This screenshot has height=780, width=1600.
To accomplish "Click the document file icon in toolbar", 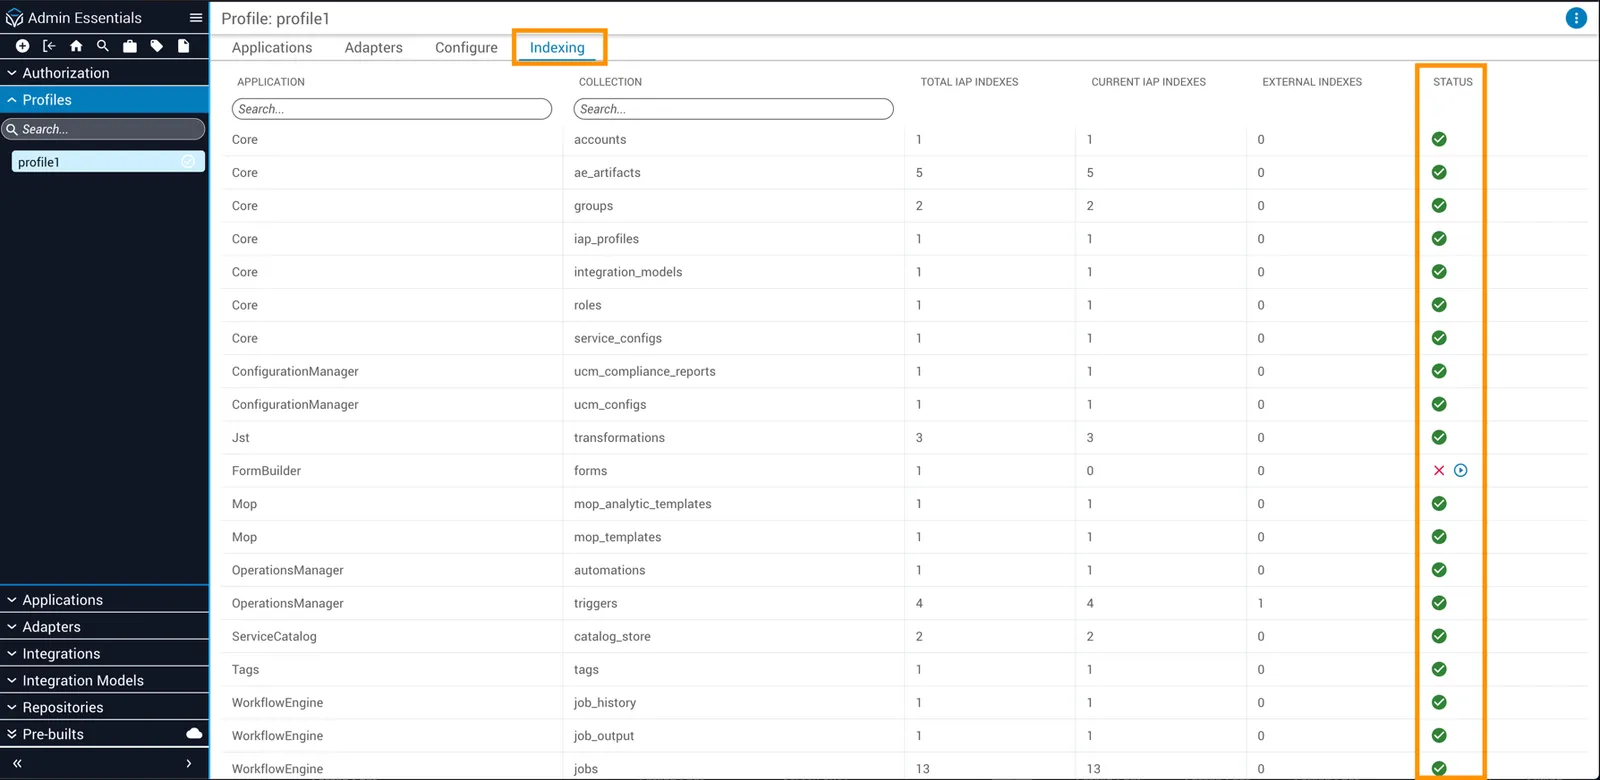I will pos(184,46).
